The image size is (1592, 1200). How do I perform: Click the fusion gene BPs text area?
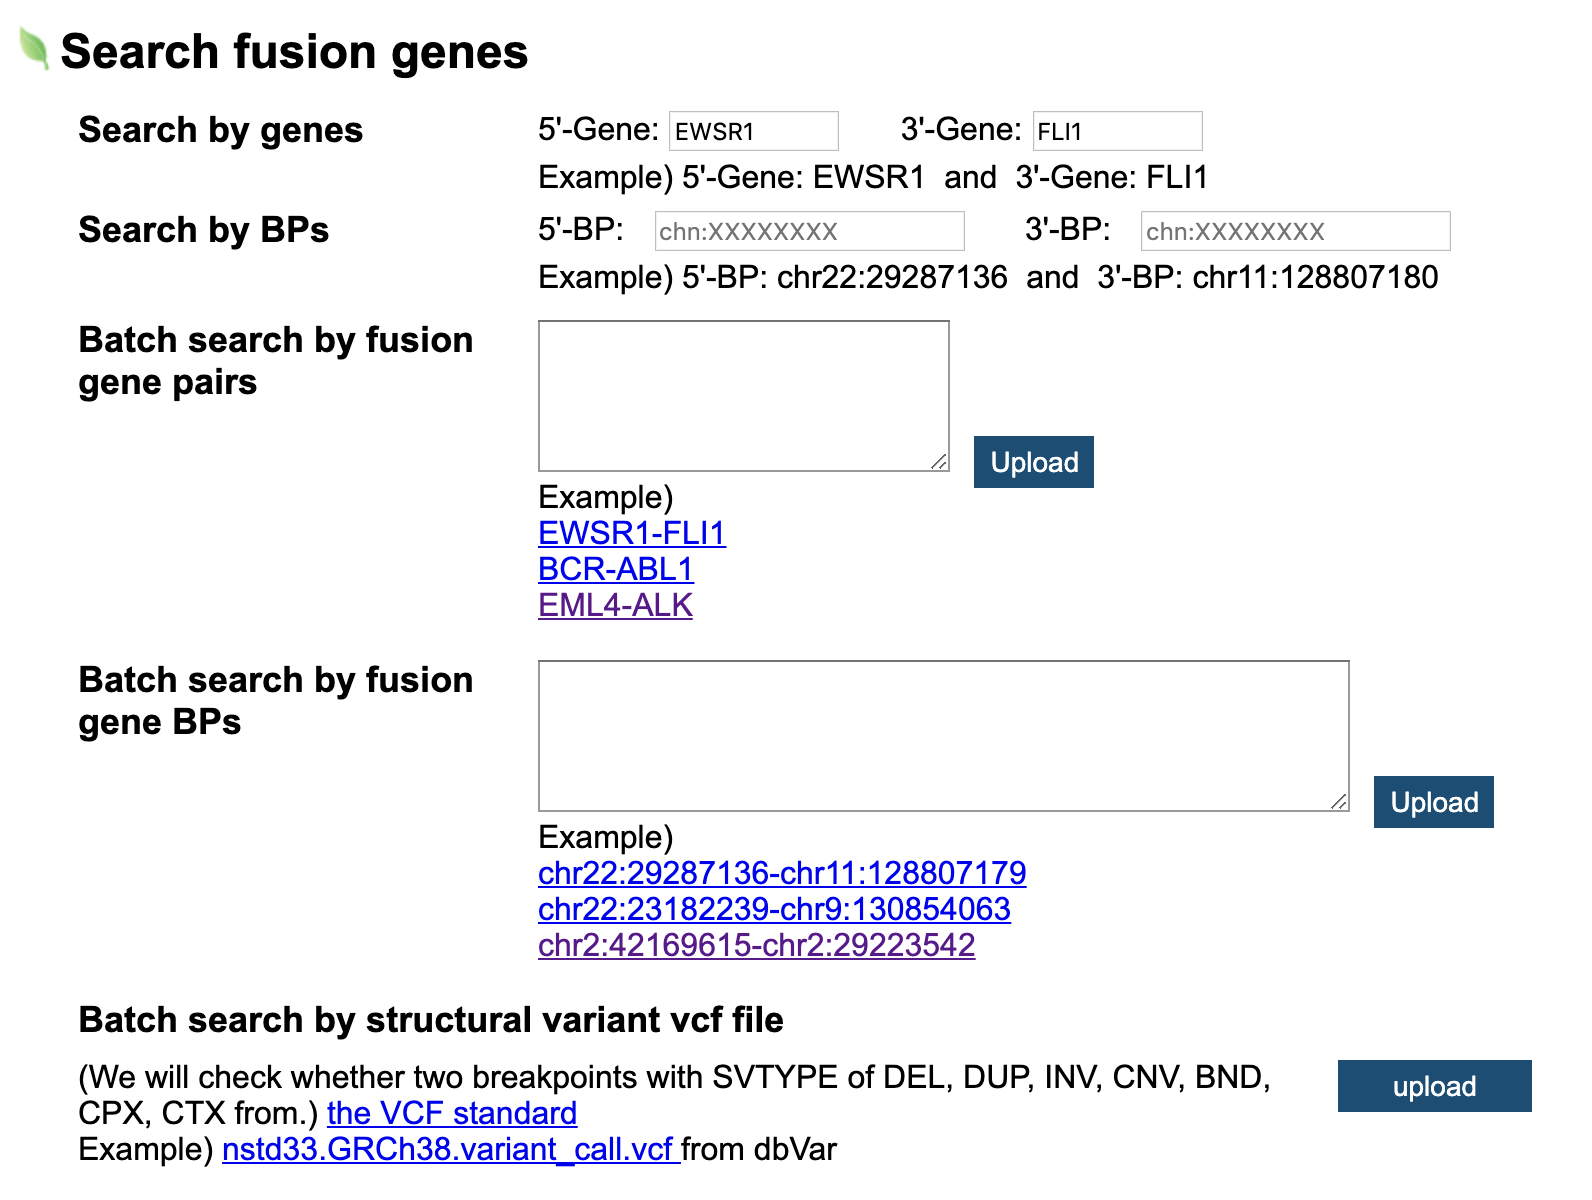point(943,735)
